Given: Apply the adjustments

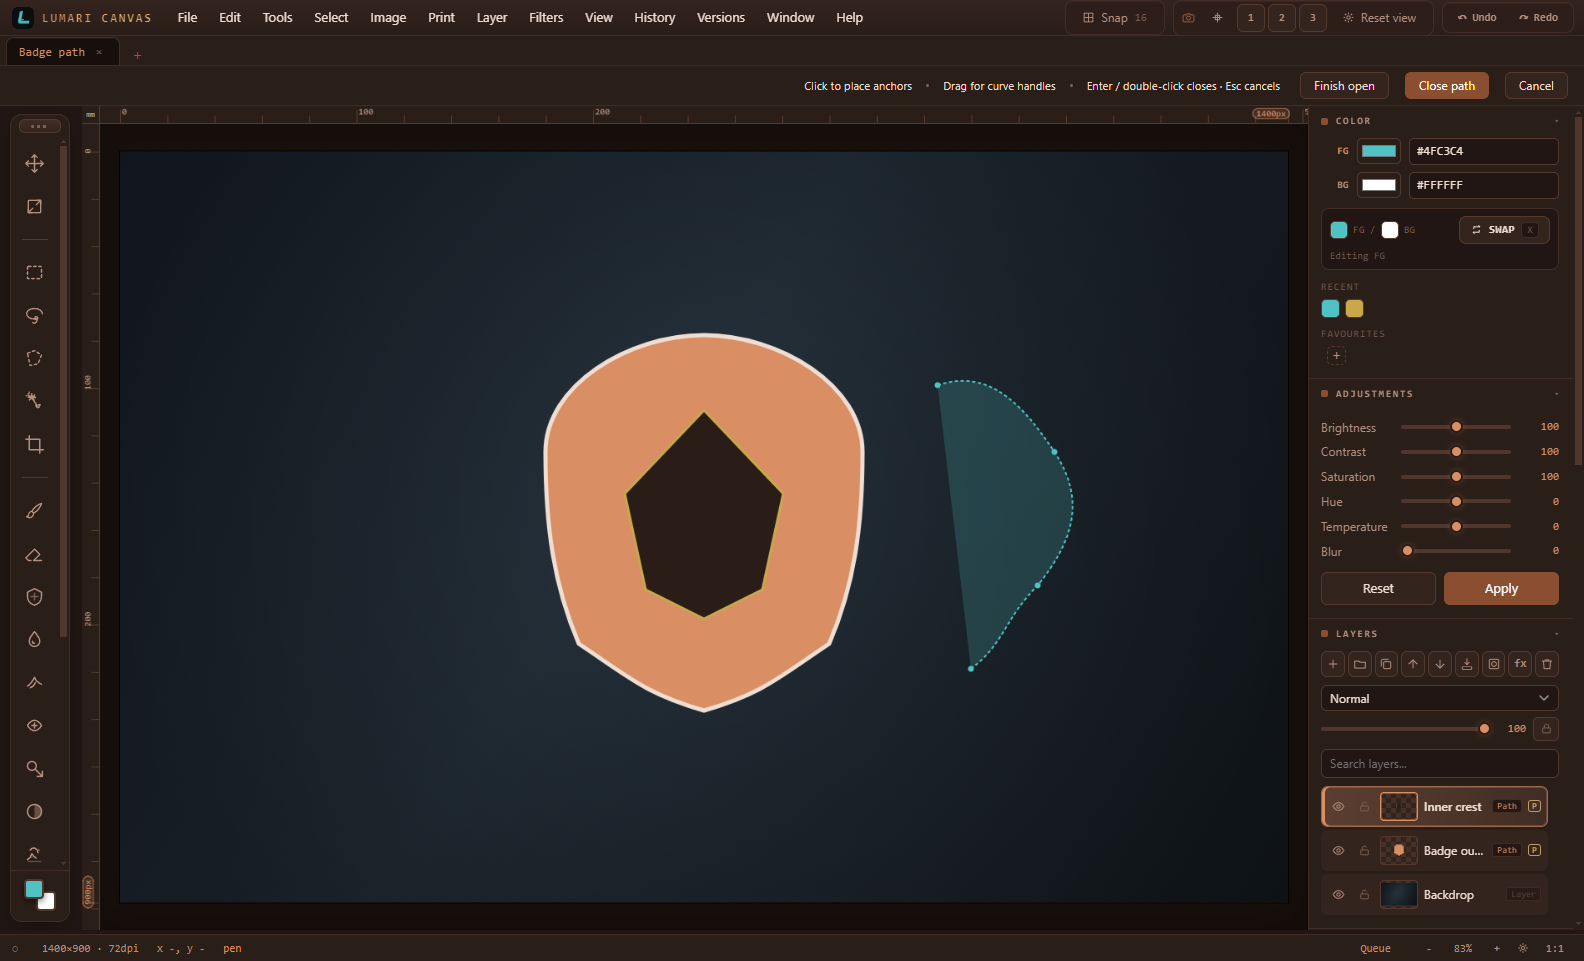Looking at the screenshot, I should (1501, 589).
